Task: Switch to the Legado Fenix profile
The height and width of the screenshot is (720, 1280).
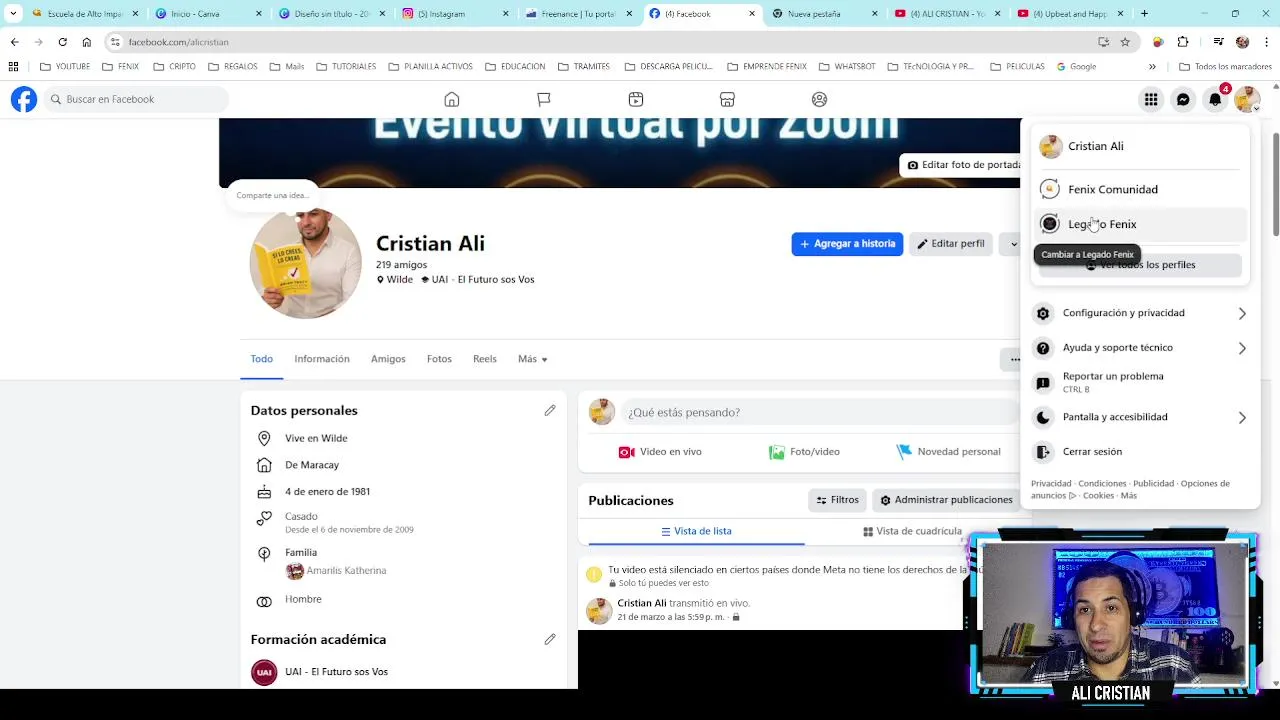Action: coord(1140,224)
